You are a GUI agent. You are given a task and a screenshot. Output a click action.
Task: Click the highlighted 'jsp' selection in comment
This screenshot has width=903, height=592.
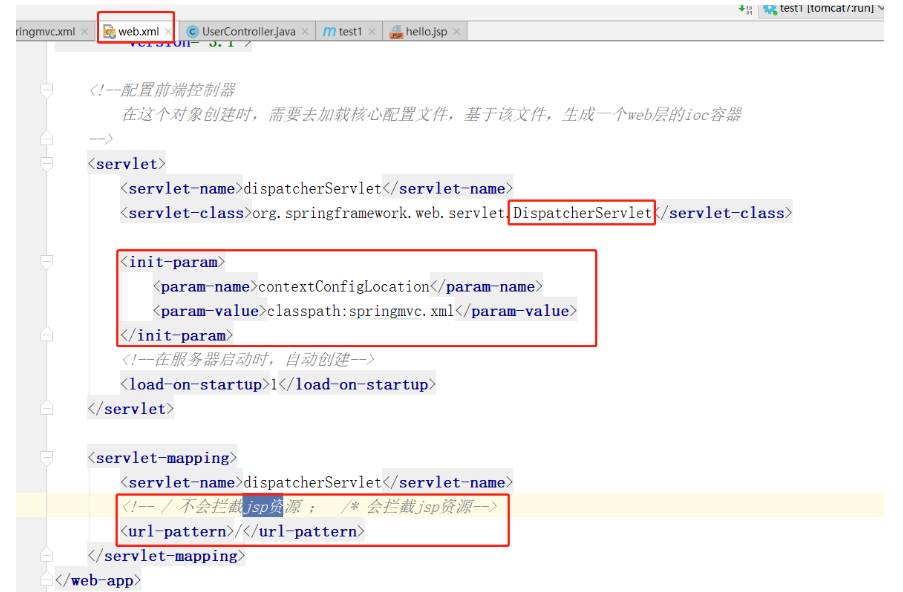(263, 507)
